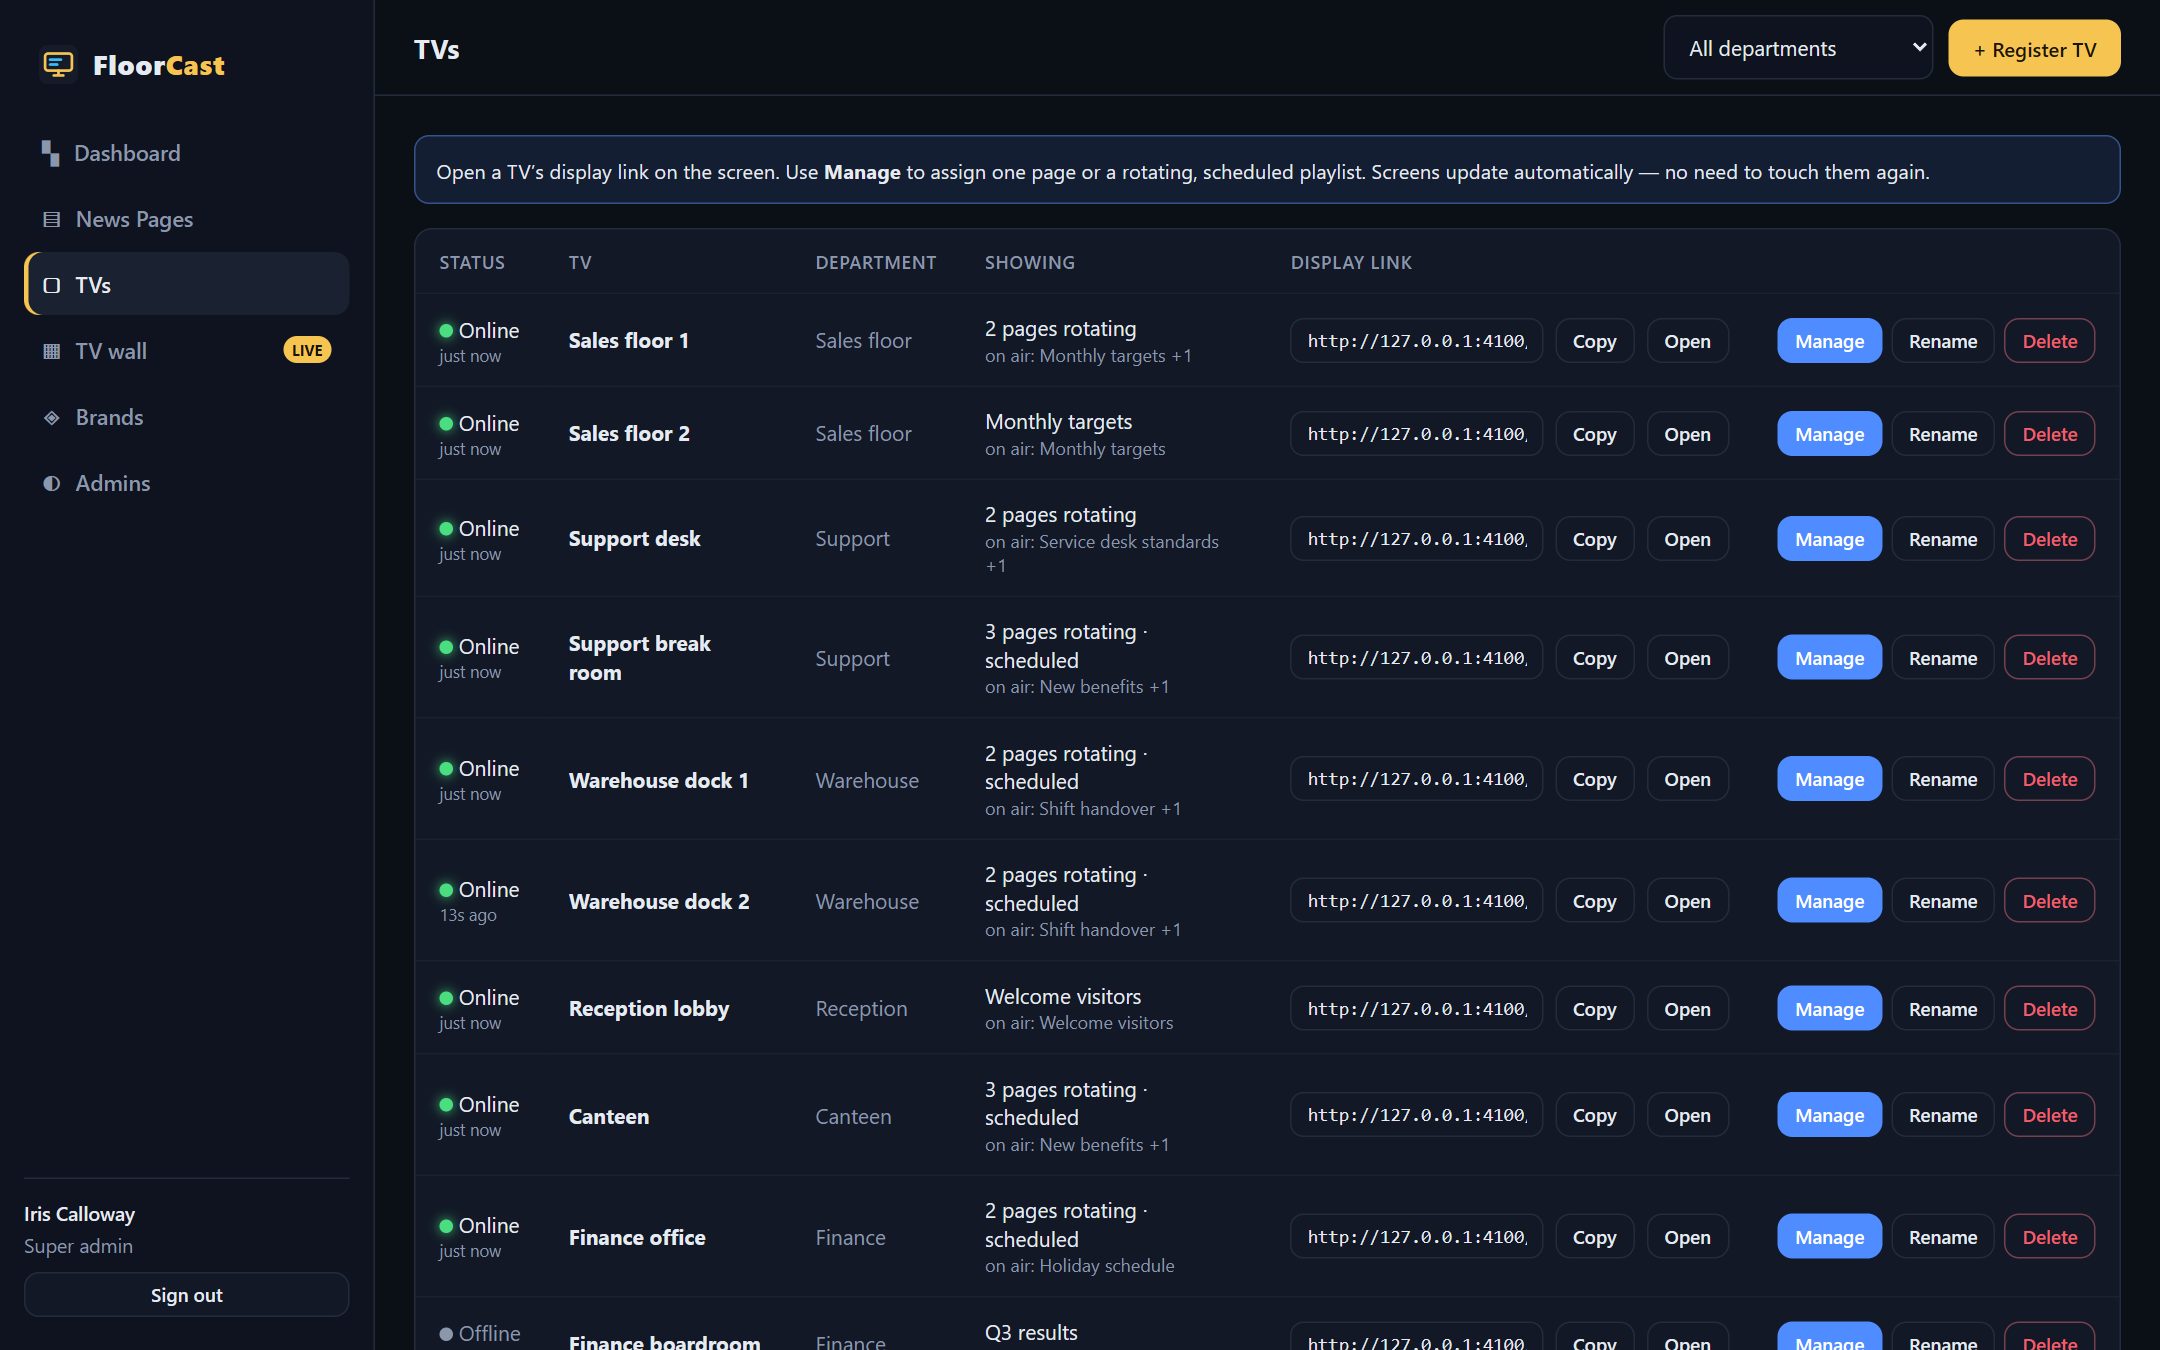Delete the Warehouse dock 1 TV

pos(2049,779)
